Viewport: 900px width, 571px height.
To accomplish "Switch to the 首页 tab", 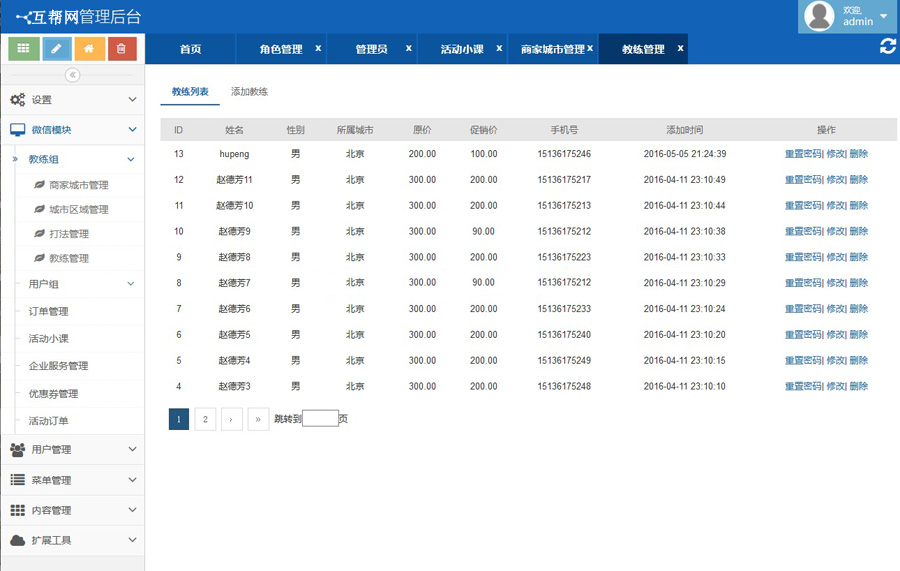I will tap(190, 49).
